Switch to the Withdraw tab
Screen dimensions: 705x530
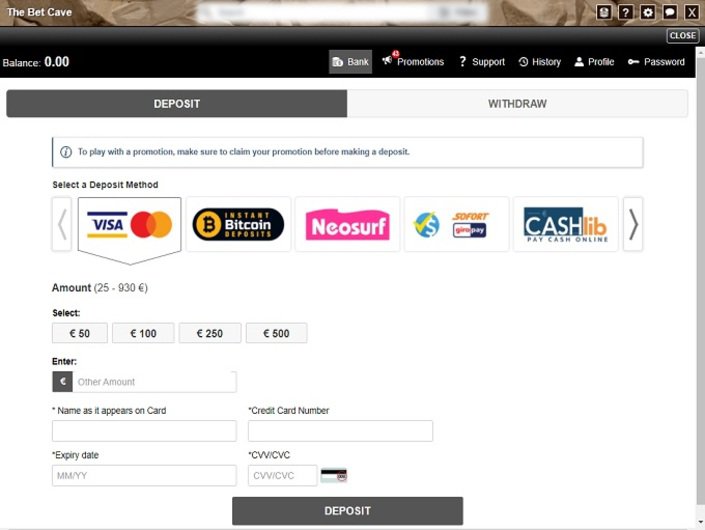point(517,104)
